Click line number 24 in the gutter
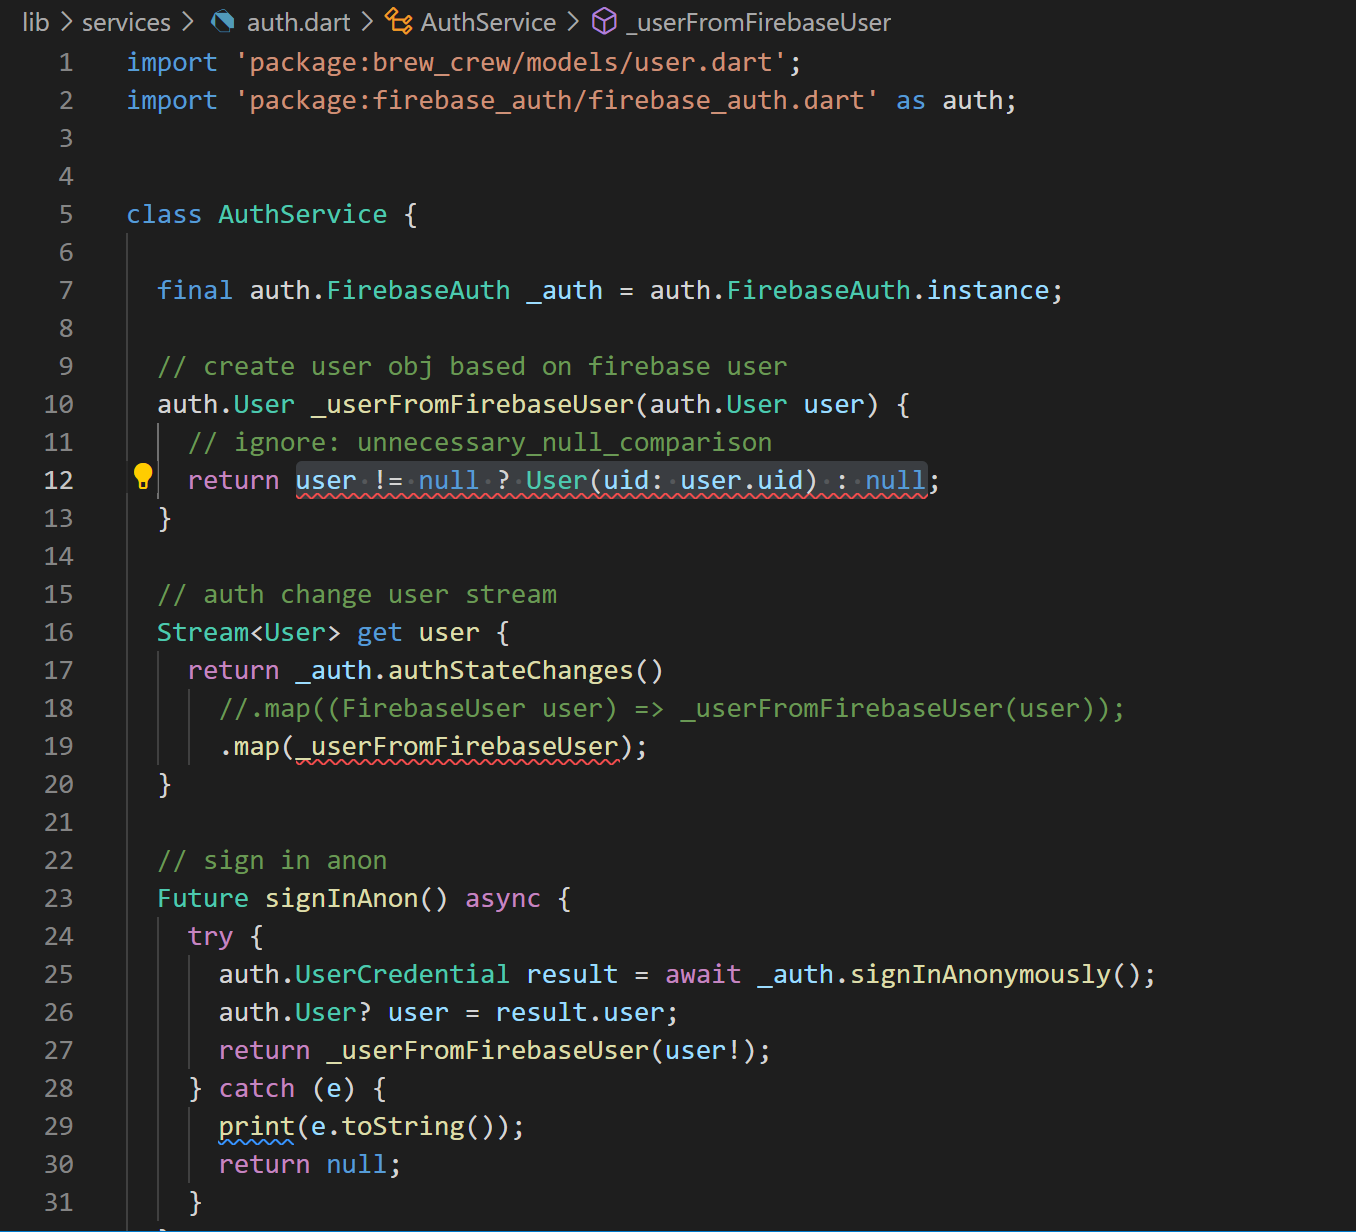 59,936
